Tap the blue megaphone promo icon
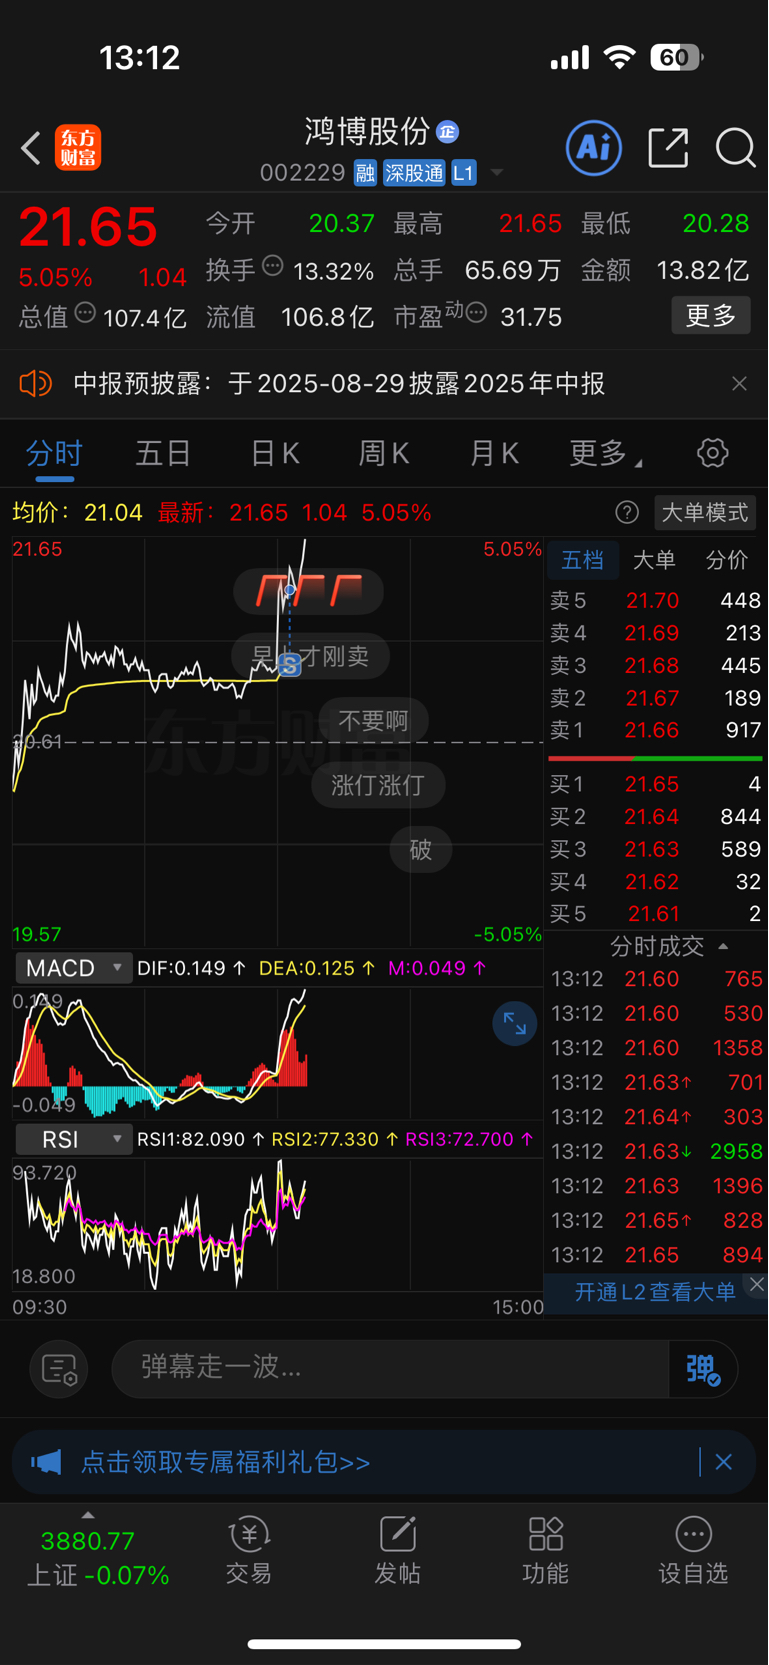The image size is (769, 1665). 46,1462
